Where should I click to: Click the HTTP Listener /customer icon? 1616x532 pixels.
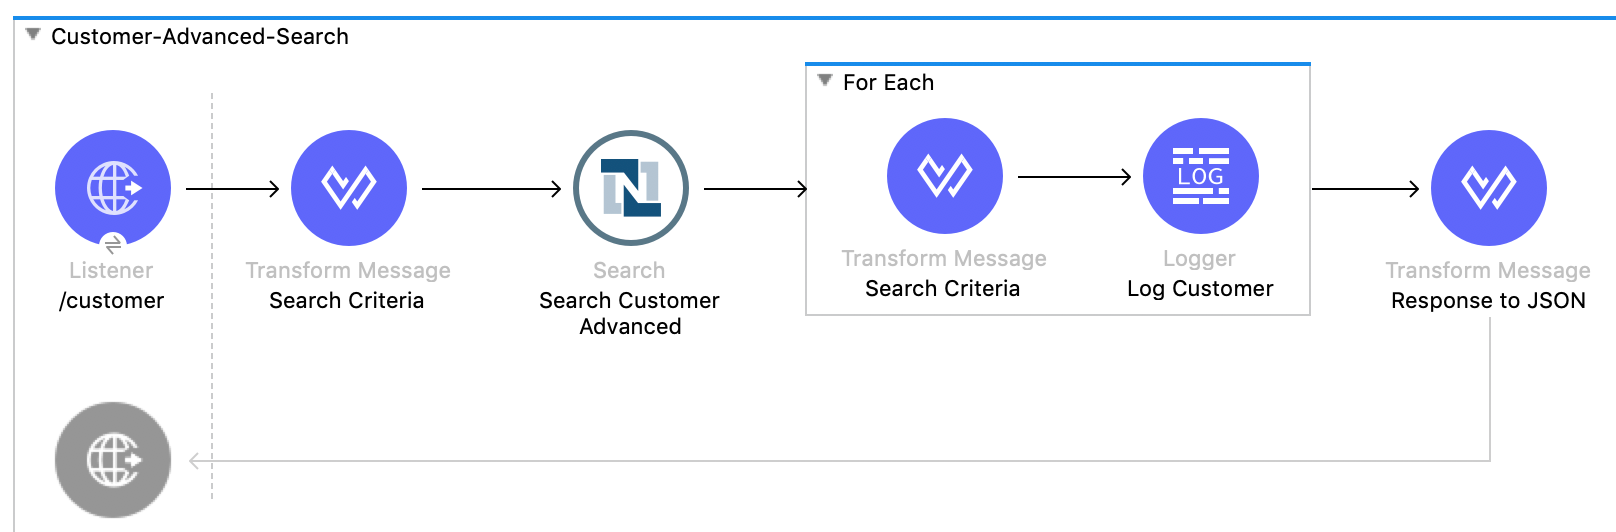pos(113,188)
